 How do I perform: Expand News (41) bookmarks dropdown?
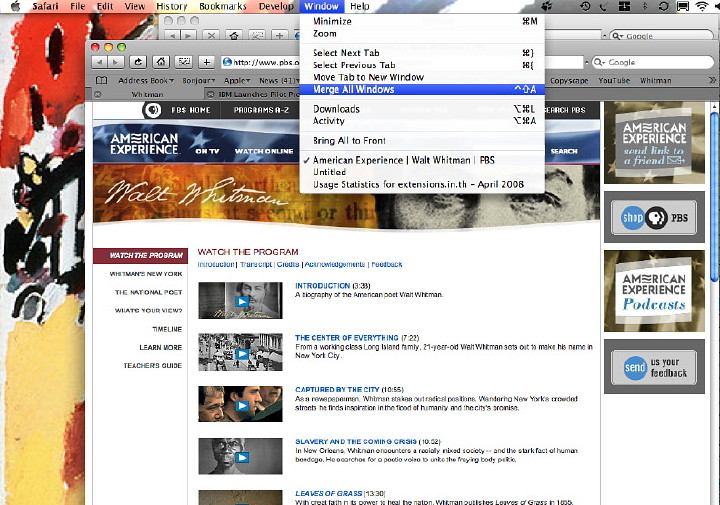click(278, 80)
